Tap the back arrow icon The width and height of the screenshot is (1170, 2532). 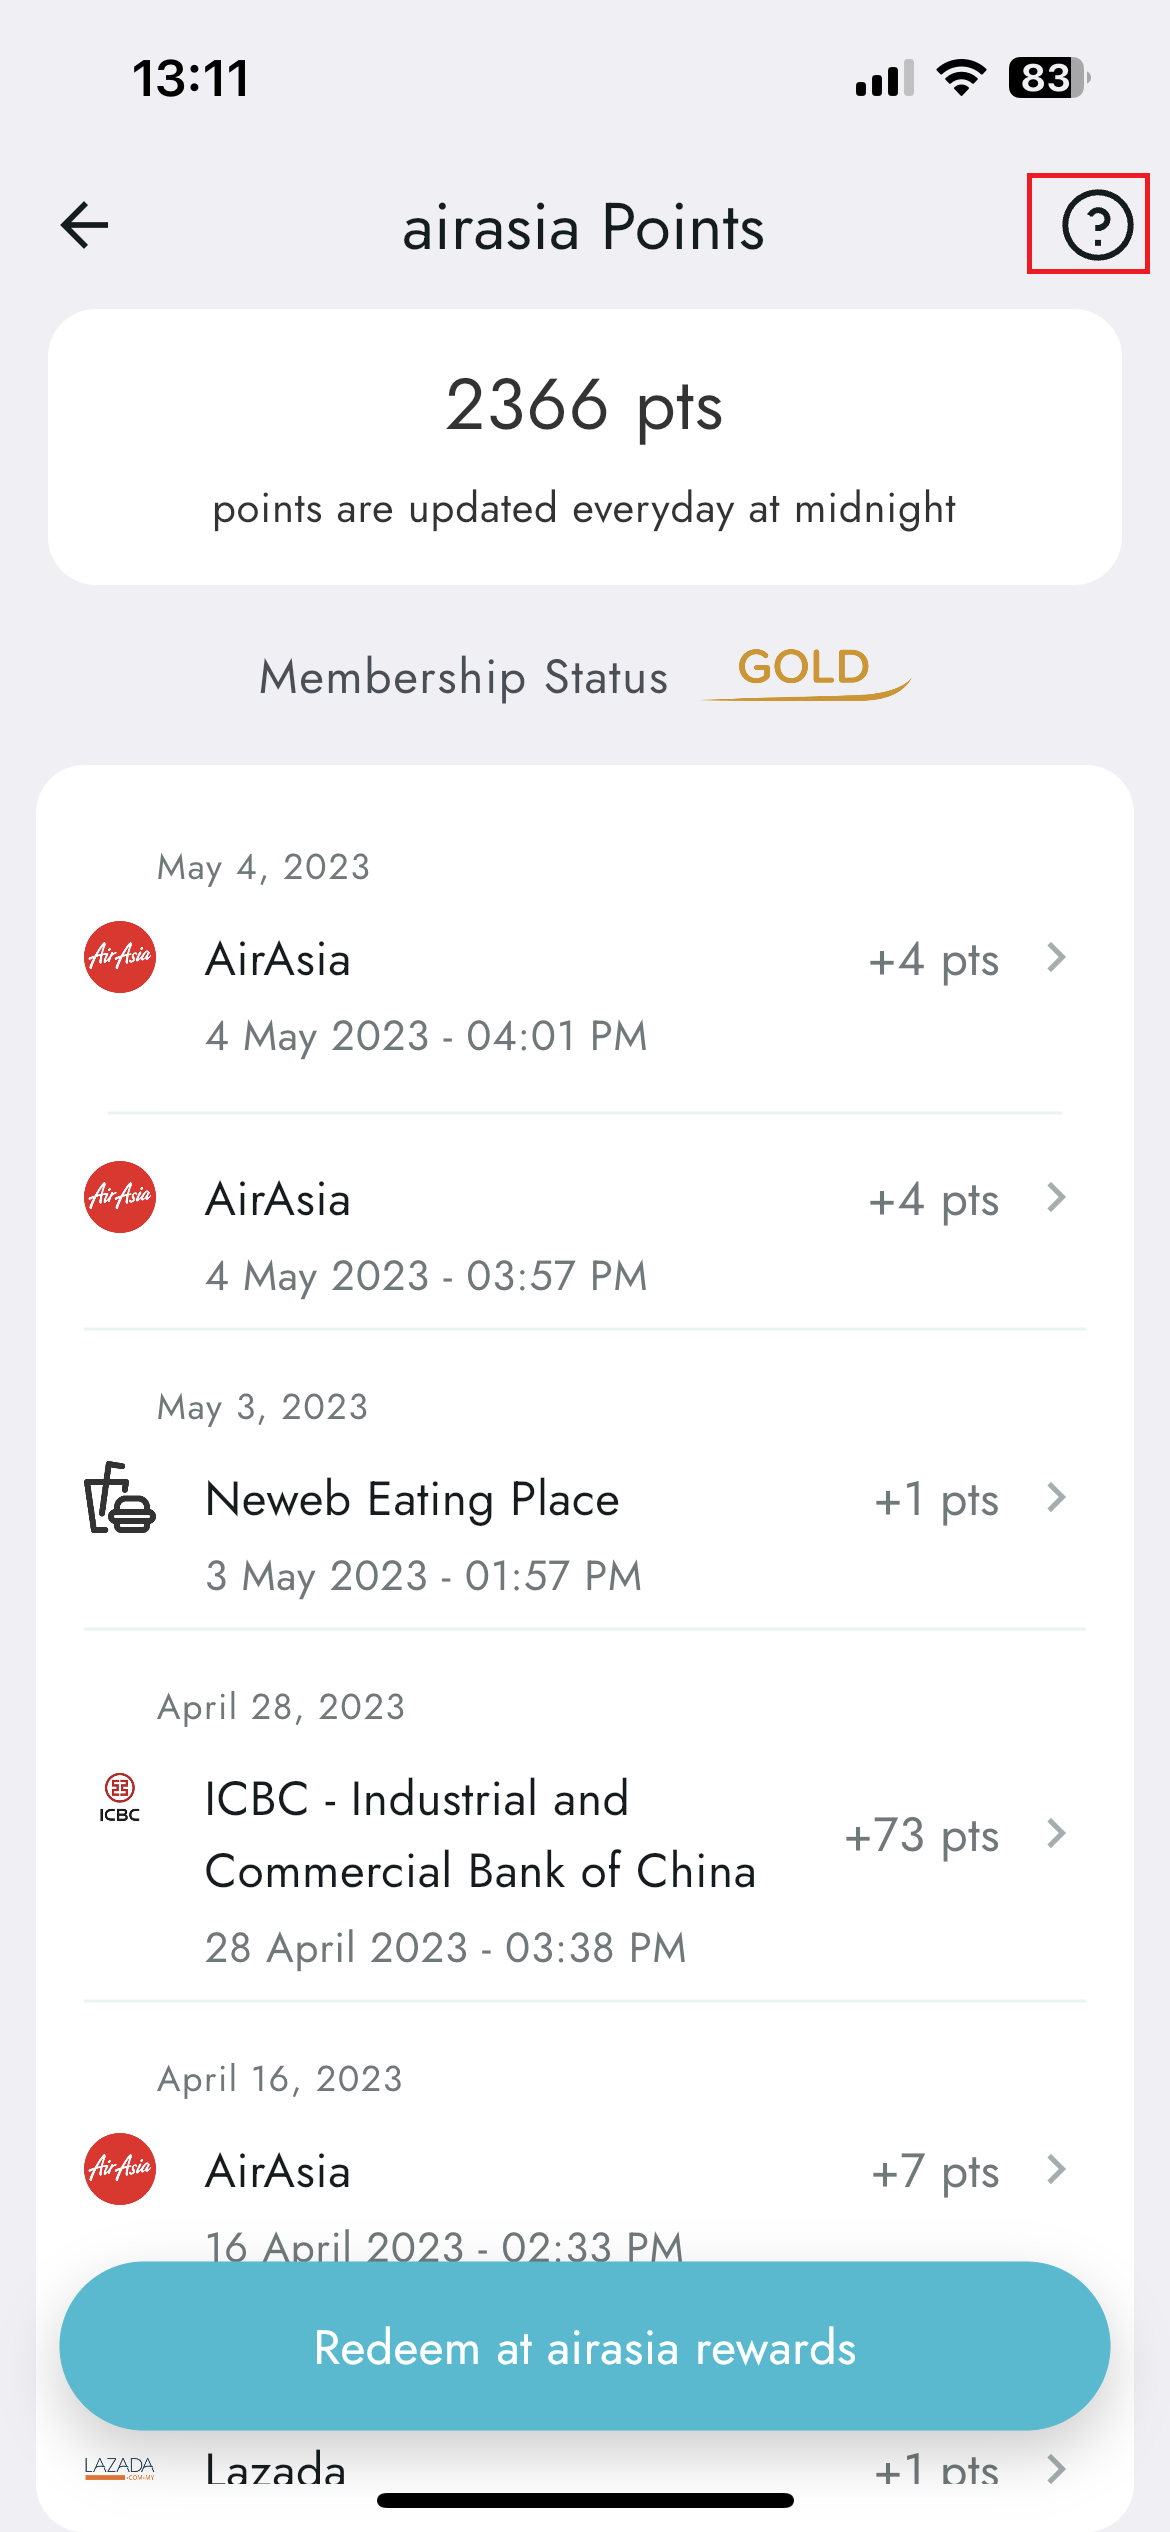[84, 225]
